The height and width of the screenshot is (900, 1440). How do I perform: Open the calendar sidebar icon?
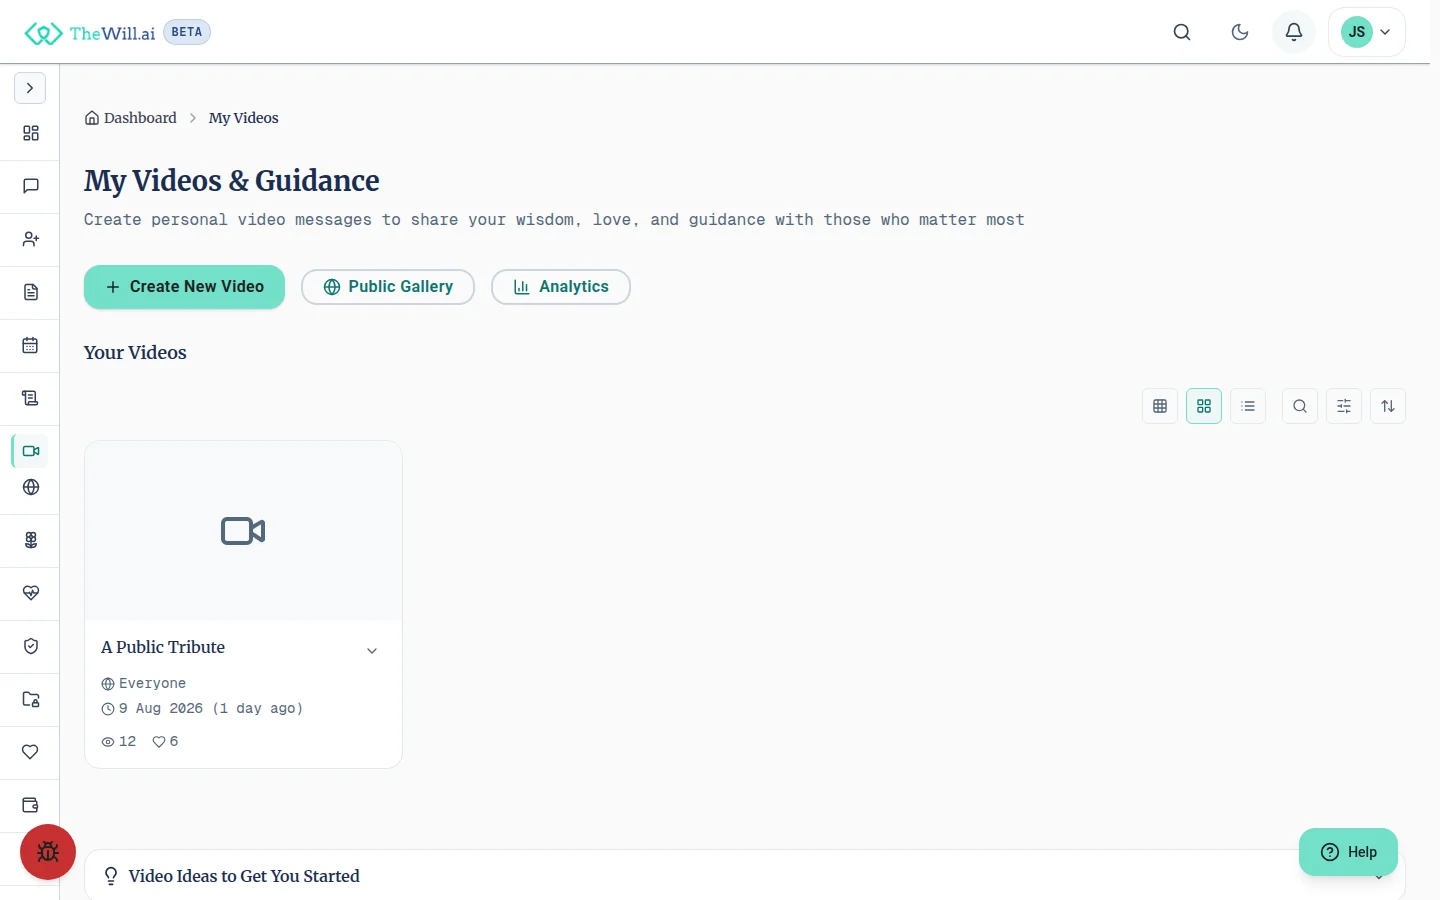pos(31,345)
